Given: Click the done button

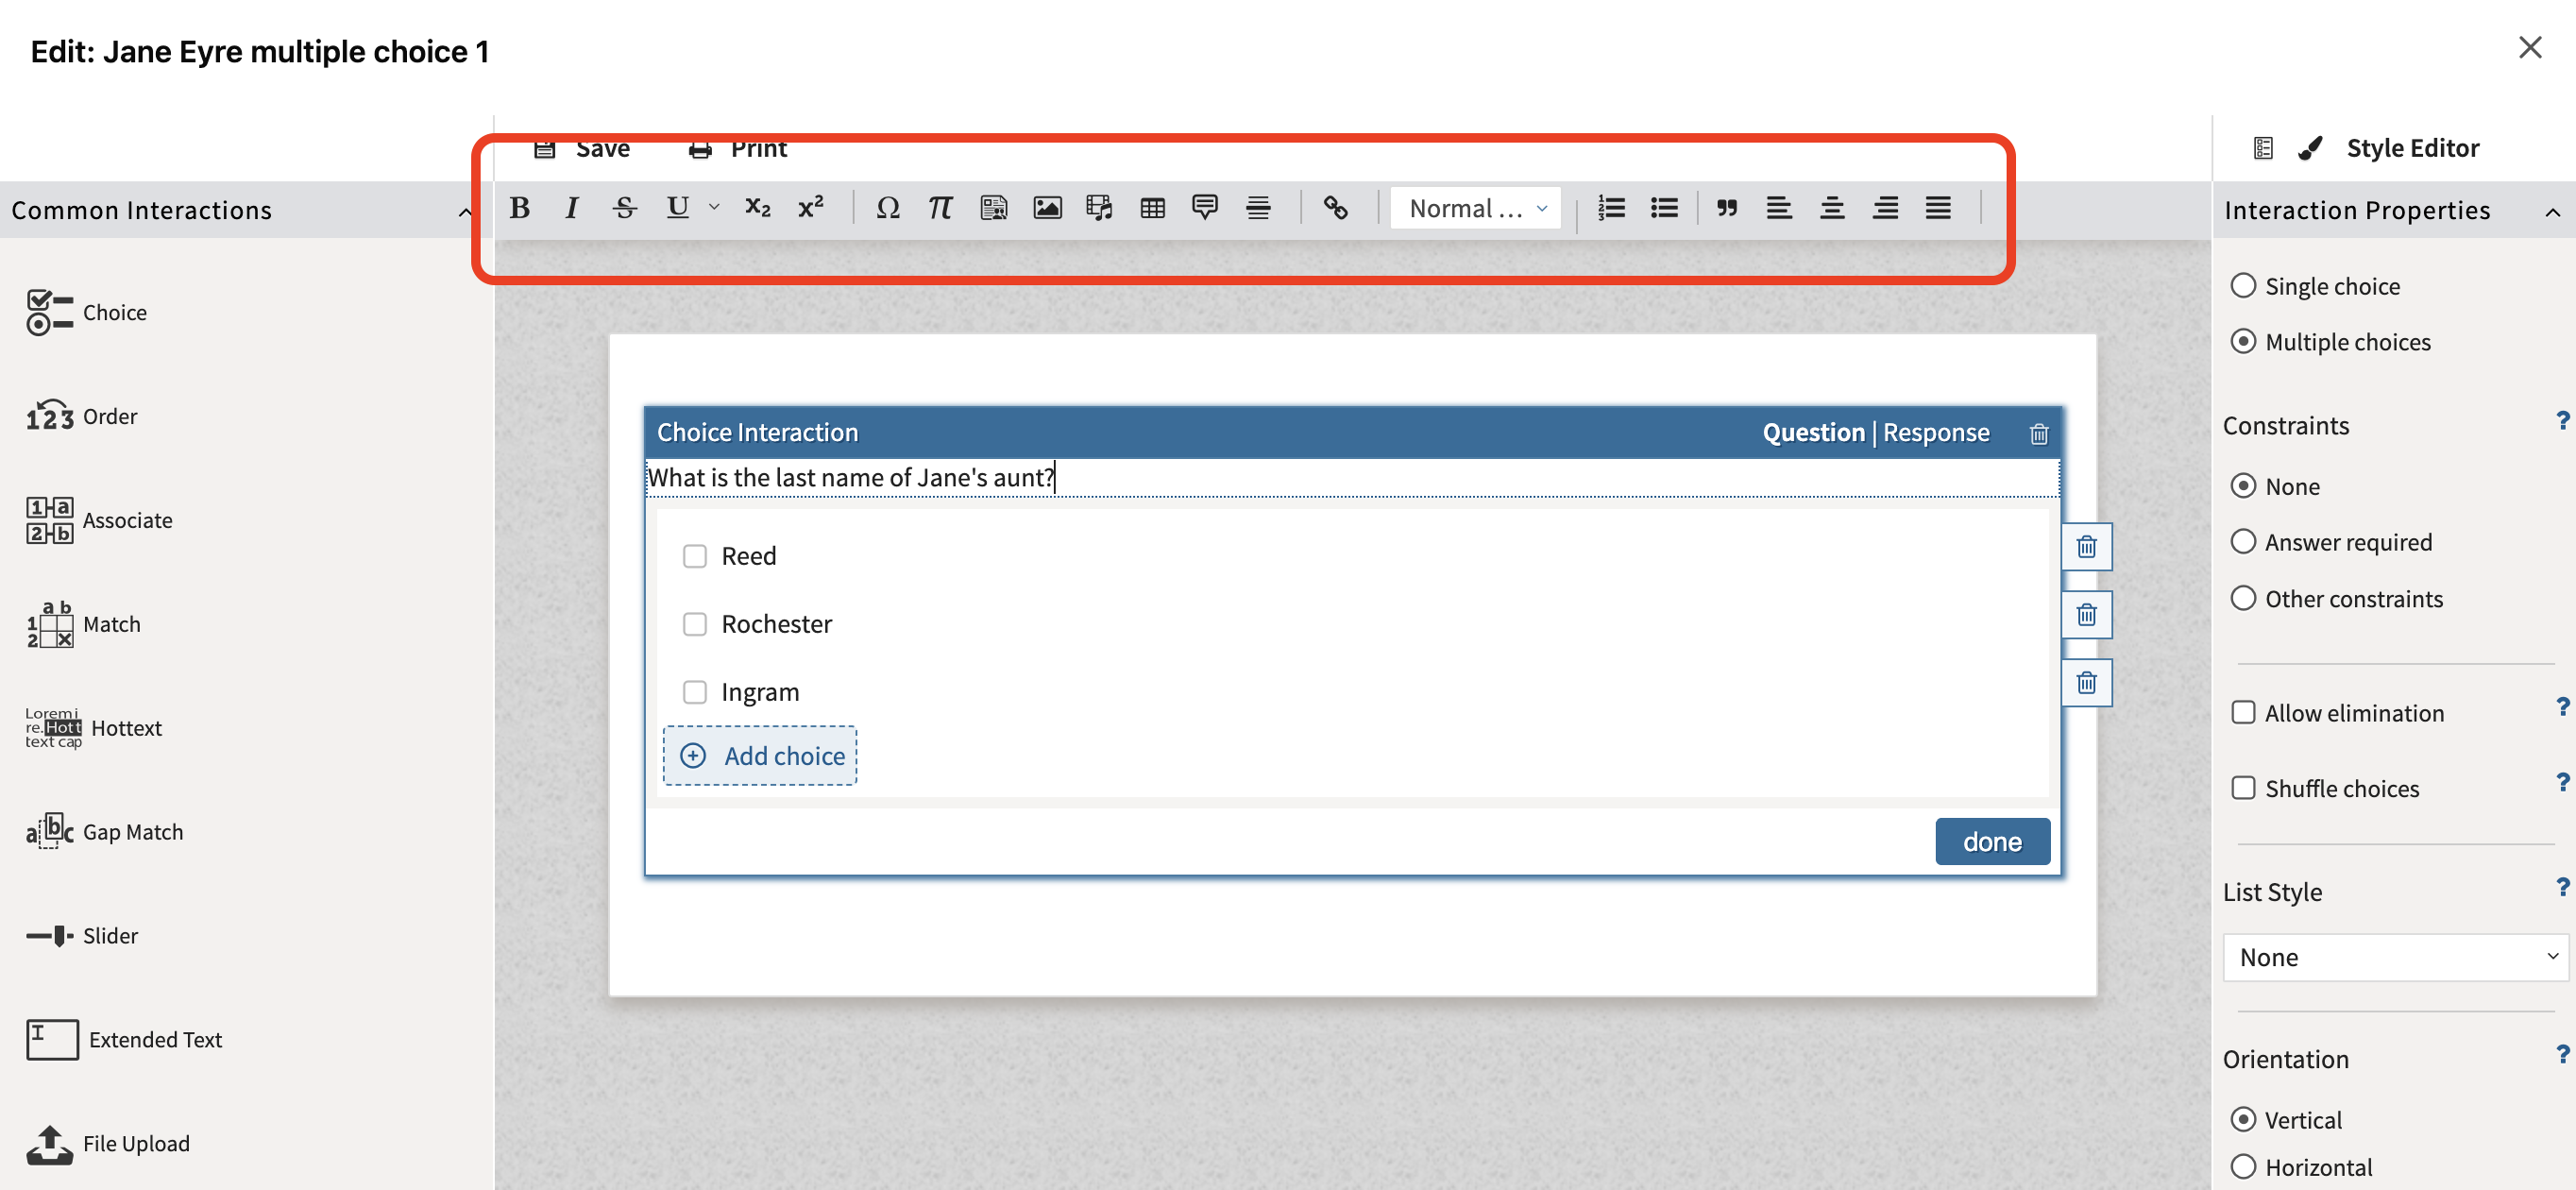Looking at the screenshot, I should pos(1992,842).
